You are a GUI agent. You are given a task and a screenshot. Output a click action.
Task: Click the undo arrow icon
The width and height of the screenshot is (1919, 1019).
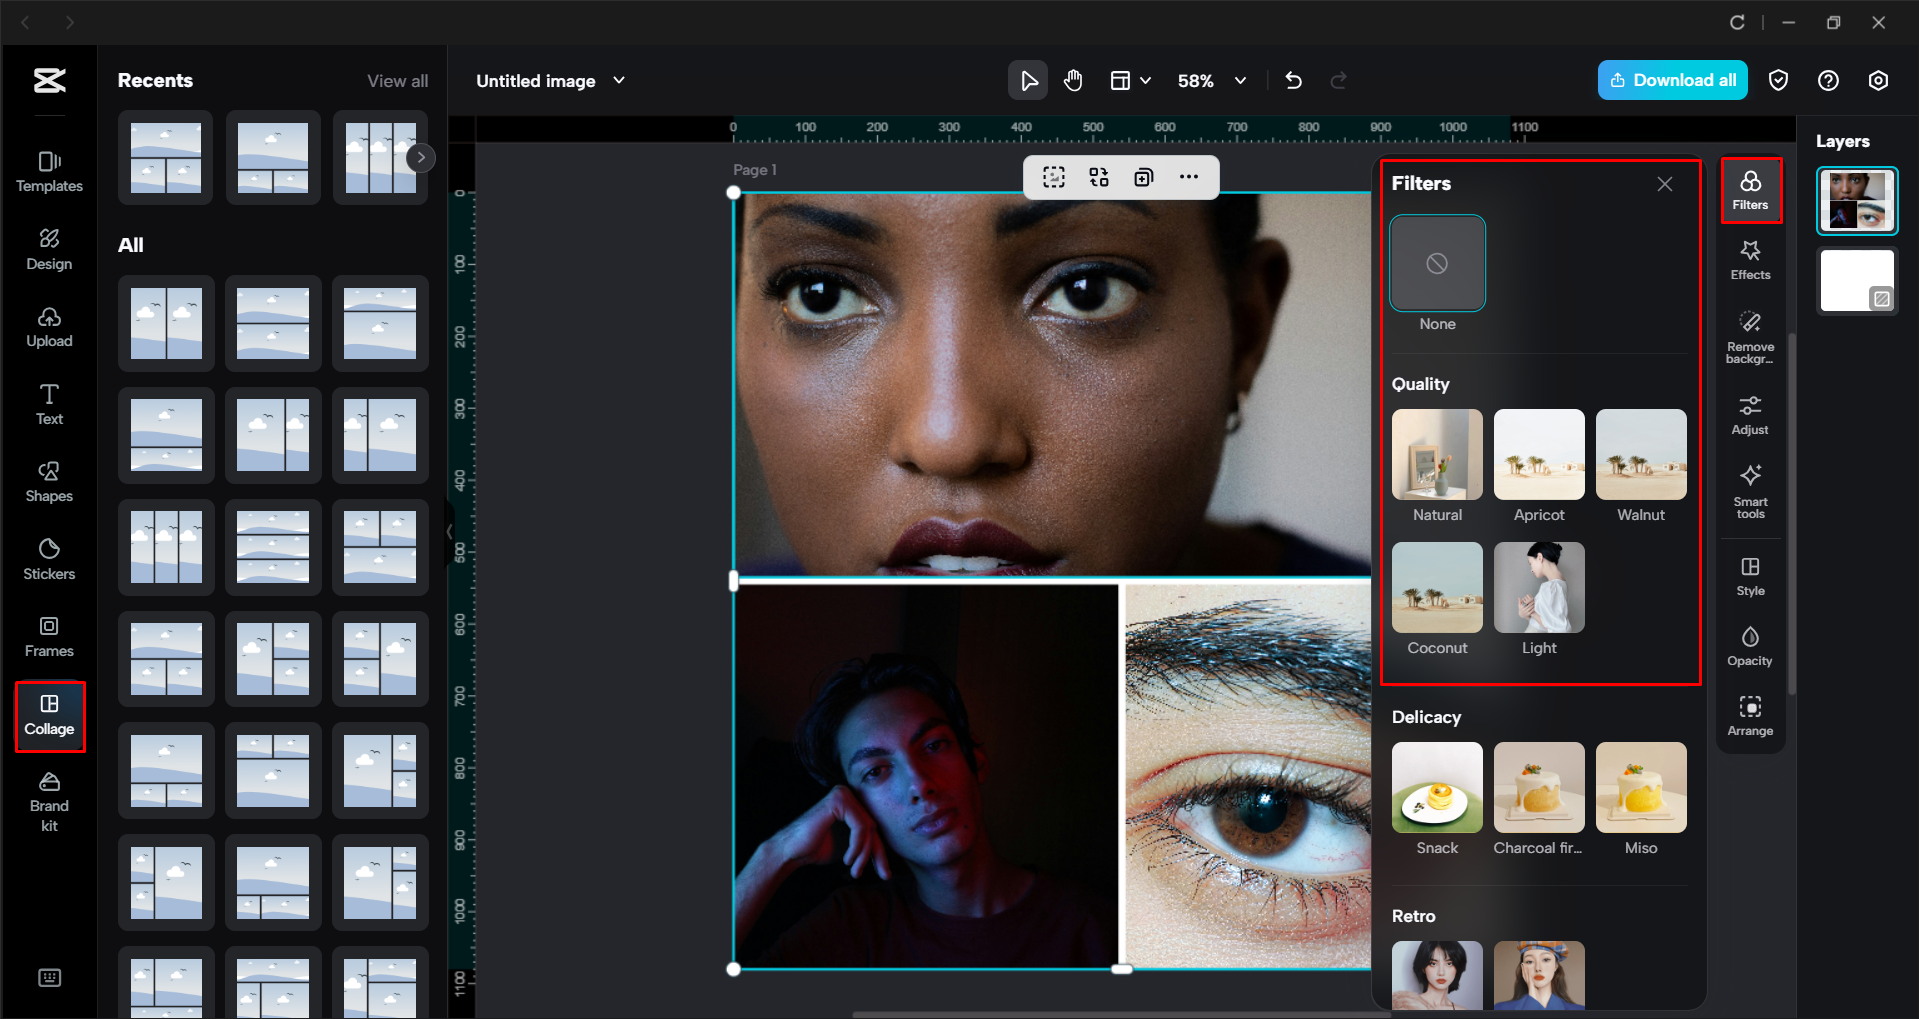click(x=1293, y=81)
